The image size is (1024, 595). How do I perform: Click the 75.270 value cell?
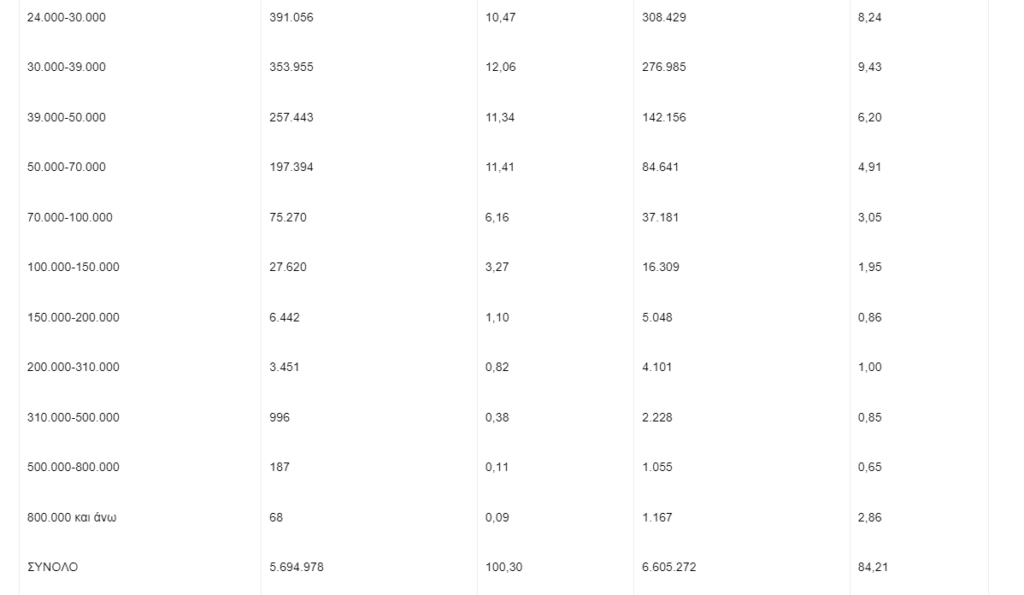pyautogui.click(x=288, y=217)
